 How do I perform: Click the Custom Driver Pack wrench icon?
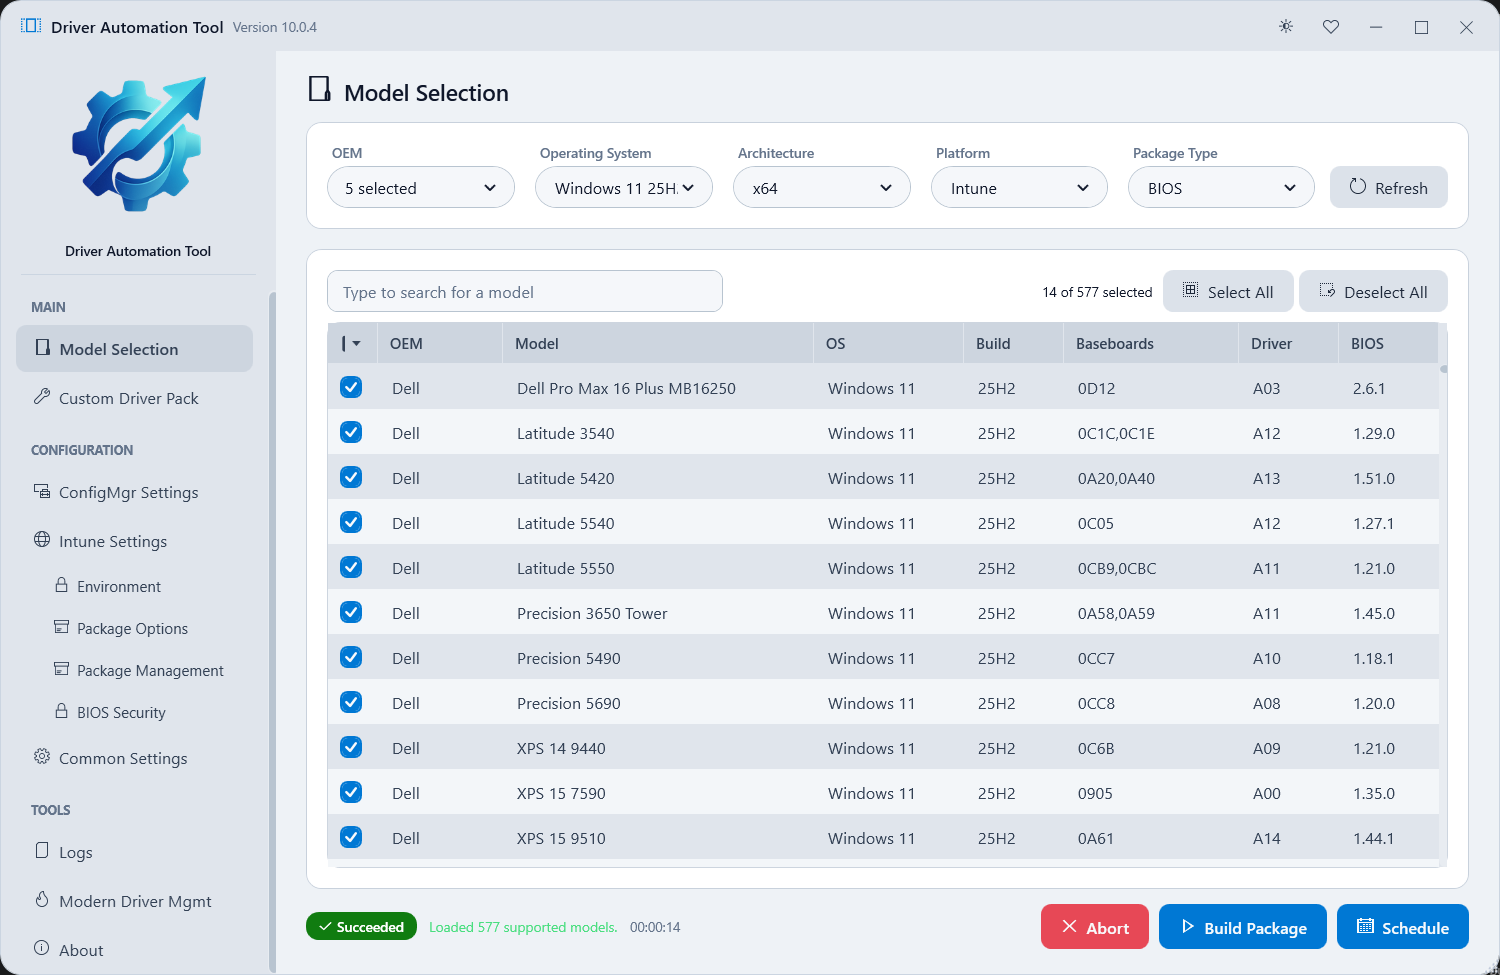click(x=42, y=397)
